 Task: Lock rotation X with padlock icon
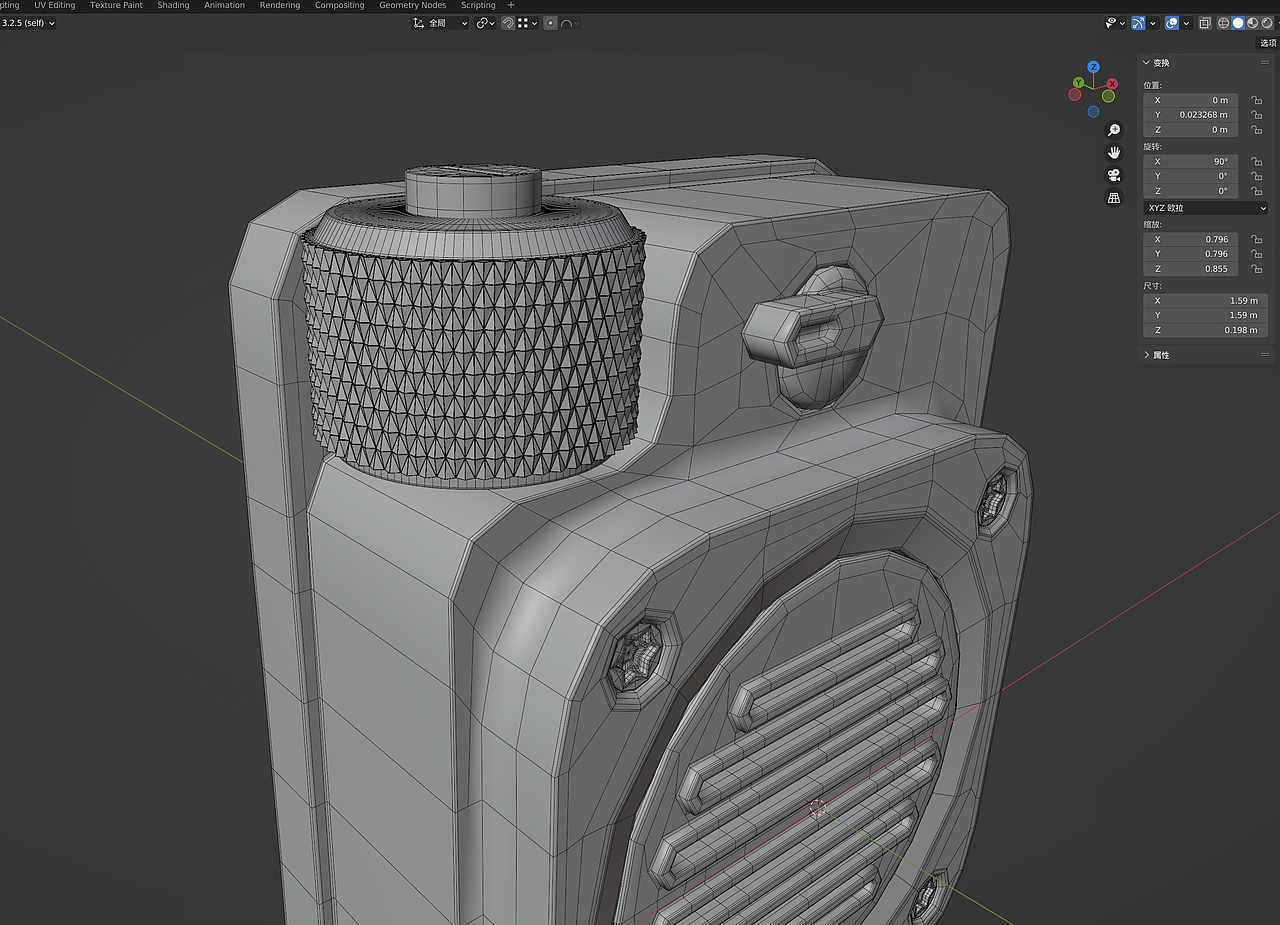tap(1256, 161)
